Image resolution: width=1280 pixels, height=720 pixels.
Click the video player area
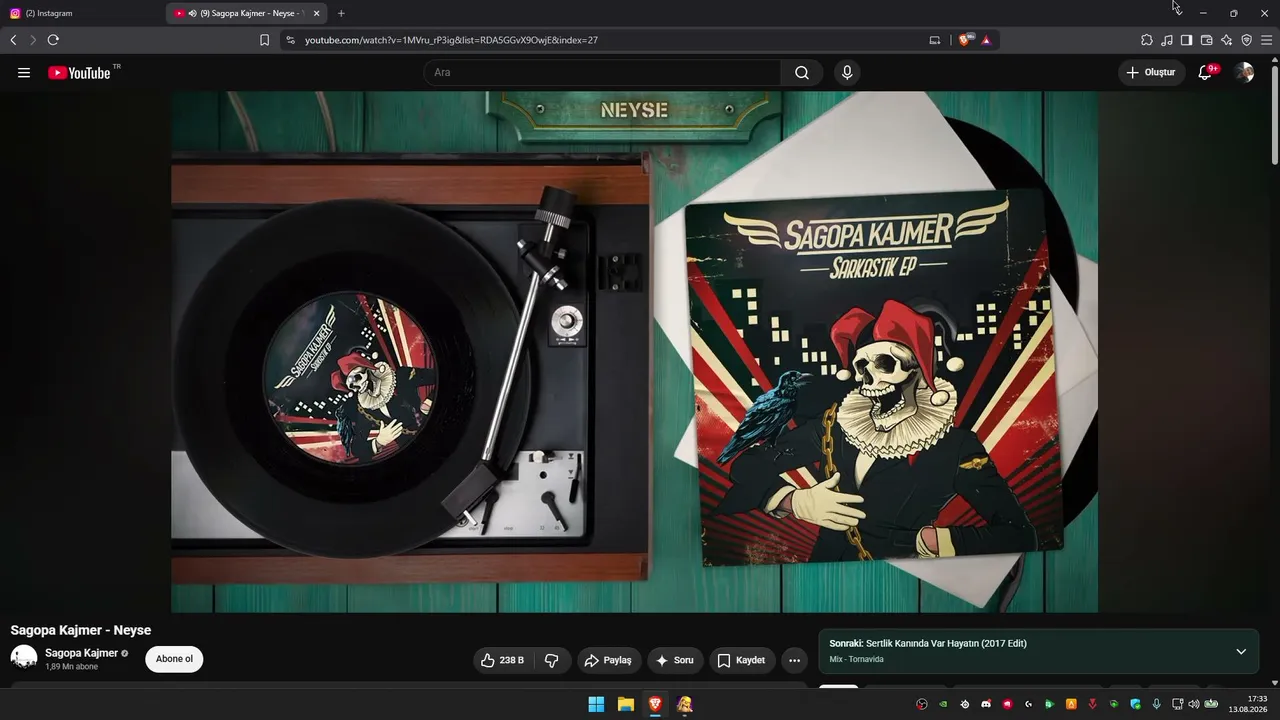pyautogui.click(x=634, y=351)
